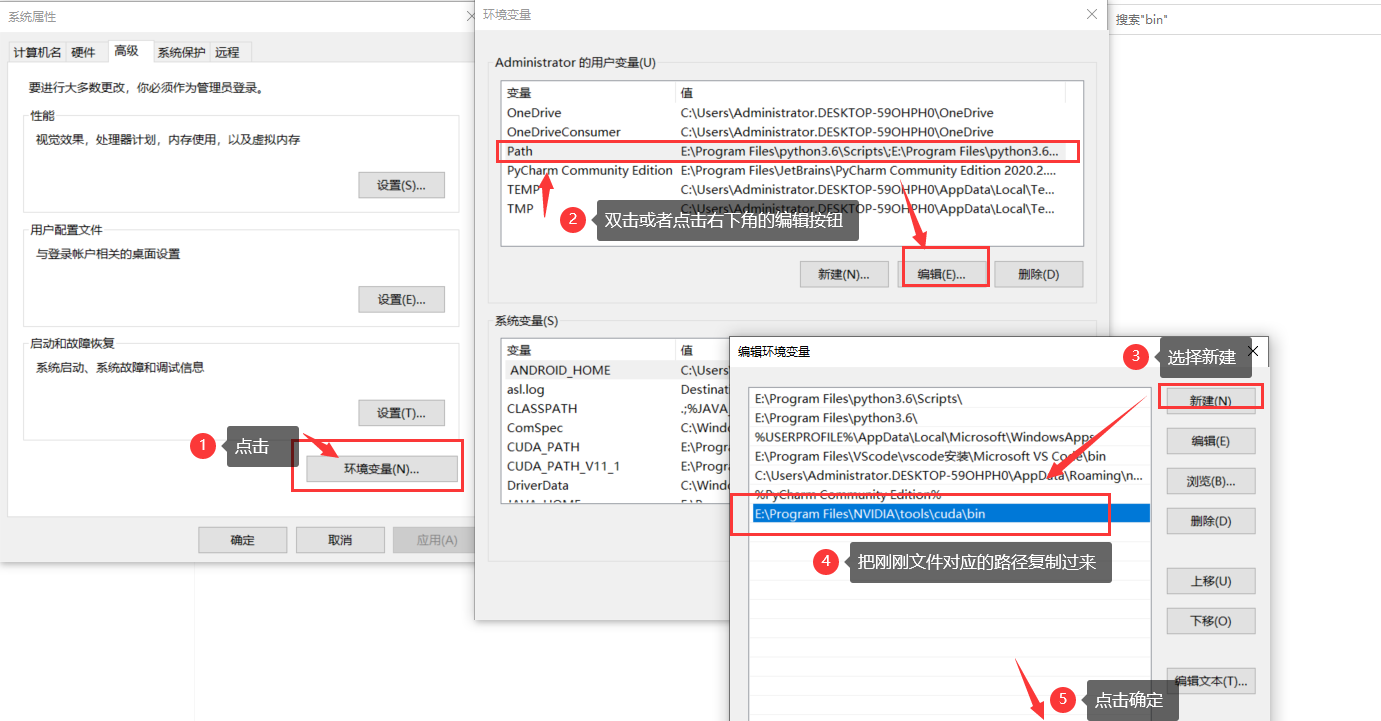The width and height of the screenshot is (1381, 721).
Task: Open startup and recovery 设置(T)
Action: click(401, 412)
